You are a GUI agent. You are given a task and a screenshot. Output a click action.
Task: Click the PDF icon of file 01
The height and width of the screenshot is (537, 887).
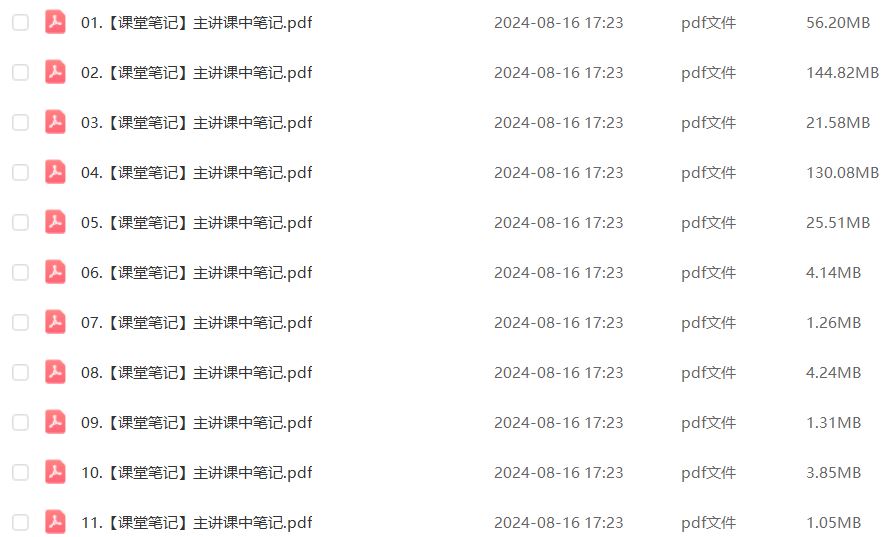55,23
